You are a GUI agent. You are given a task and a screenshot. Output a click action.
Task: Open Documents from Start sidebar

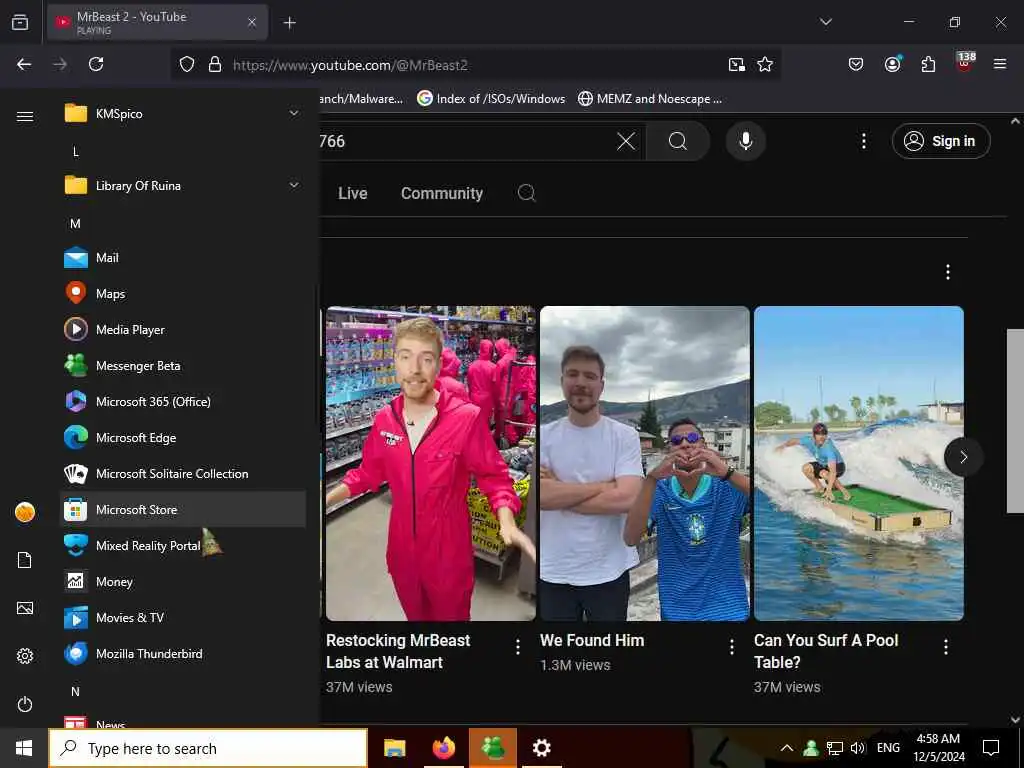coord(25,560)
